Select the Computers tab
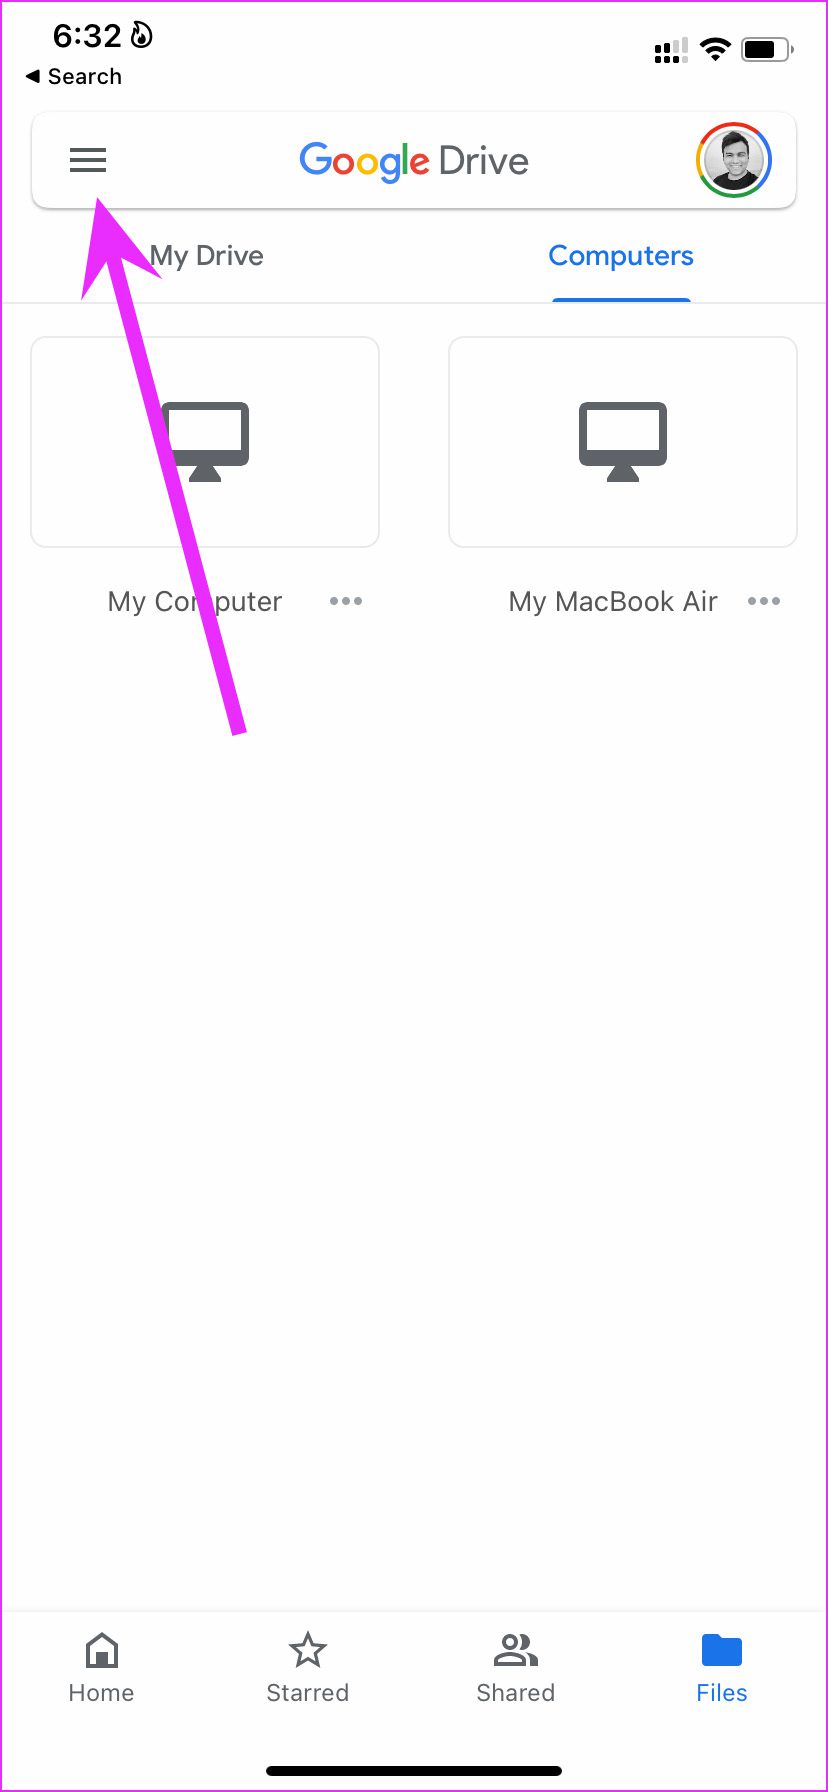The image size is (828, 1792). [x=621, y=256]
